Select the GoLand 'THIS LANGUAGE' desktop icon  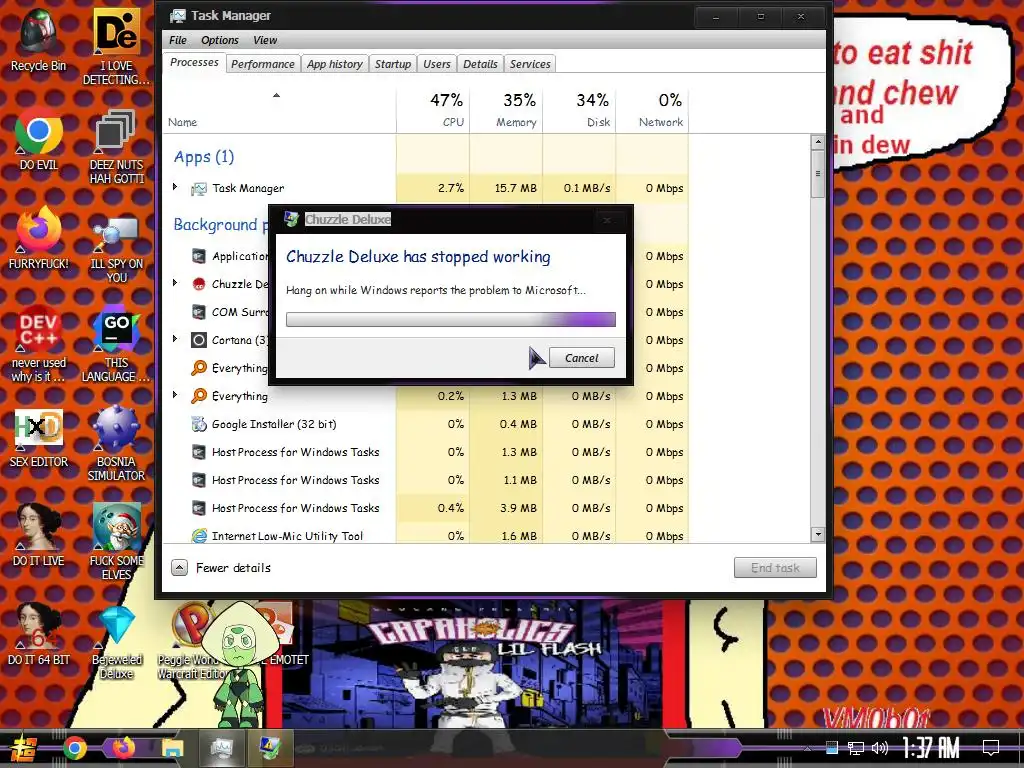116,343
